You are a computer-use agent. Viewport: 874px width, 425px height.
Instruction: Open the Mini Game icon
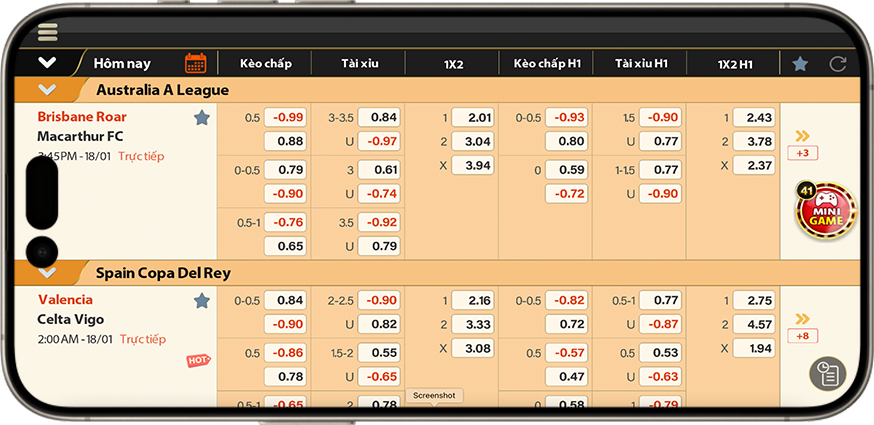point(824,210)
